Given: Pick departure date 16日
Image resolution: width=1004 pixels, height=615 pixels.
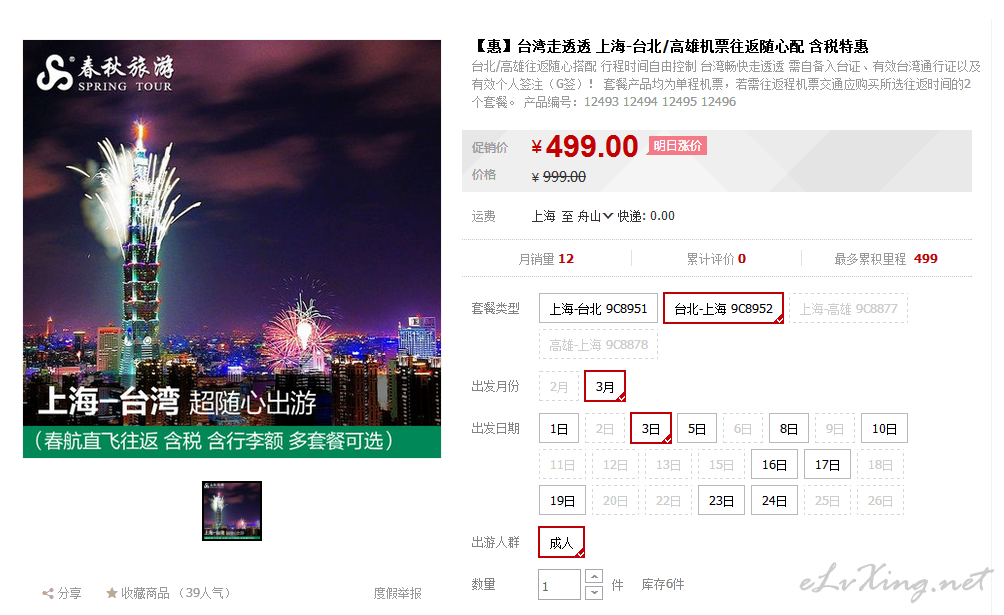Looking at the screenshot, I should 774,464.
